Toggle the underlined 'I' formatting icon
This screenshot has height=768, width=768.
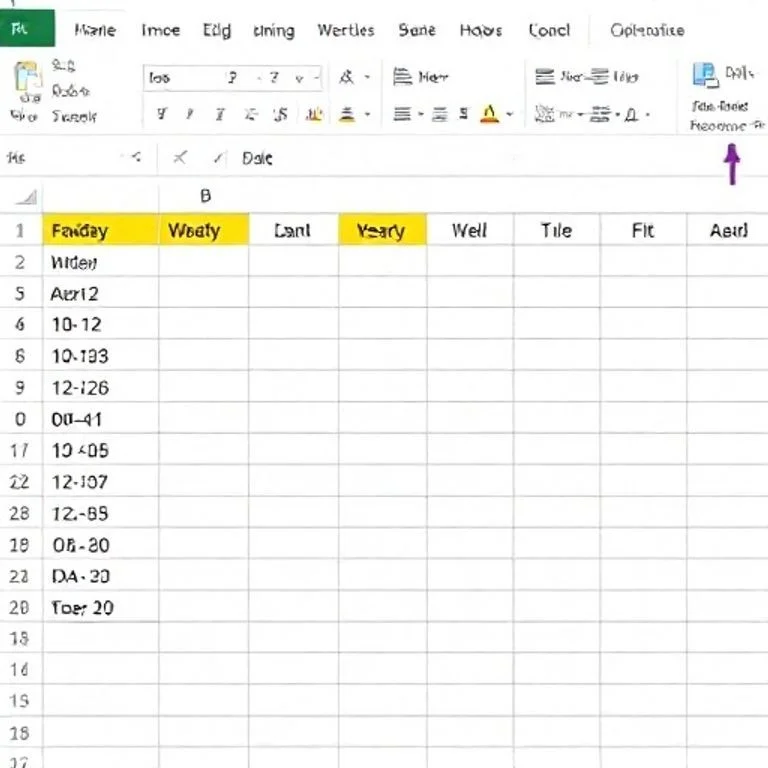220,115
